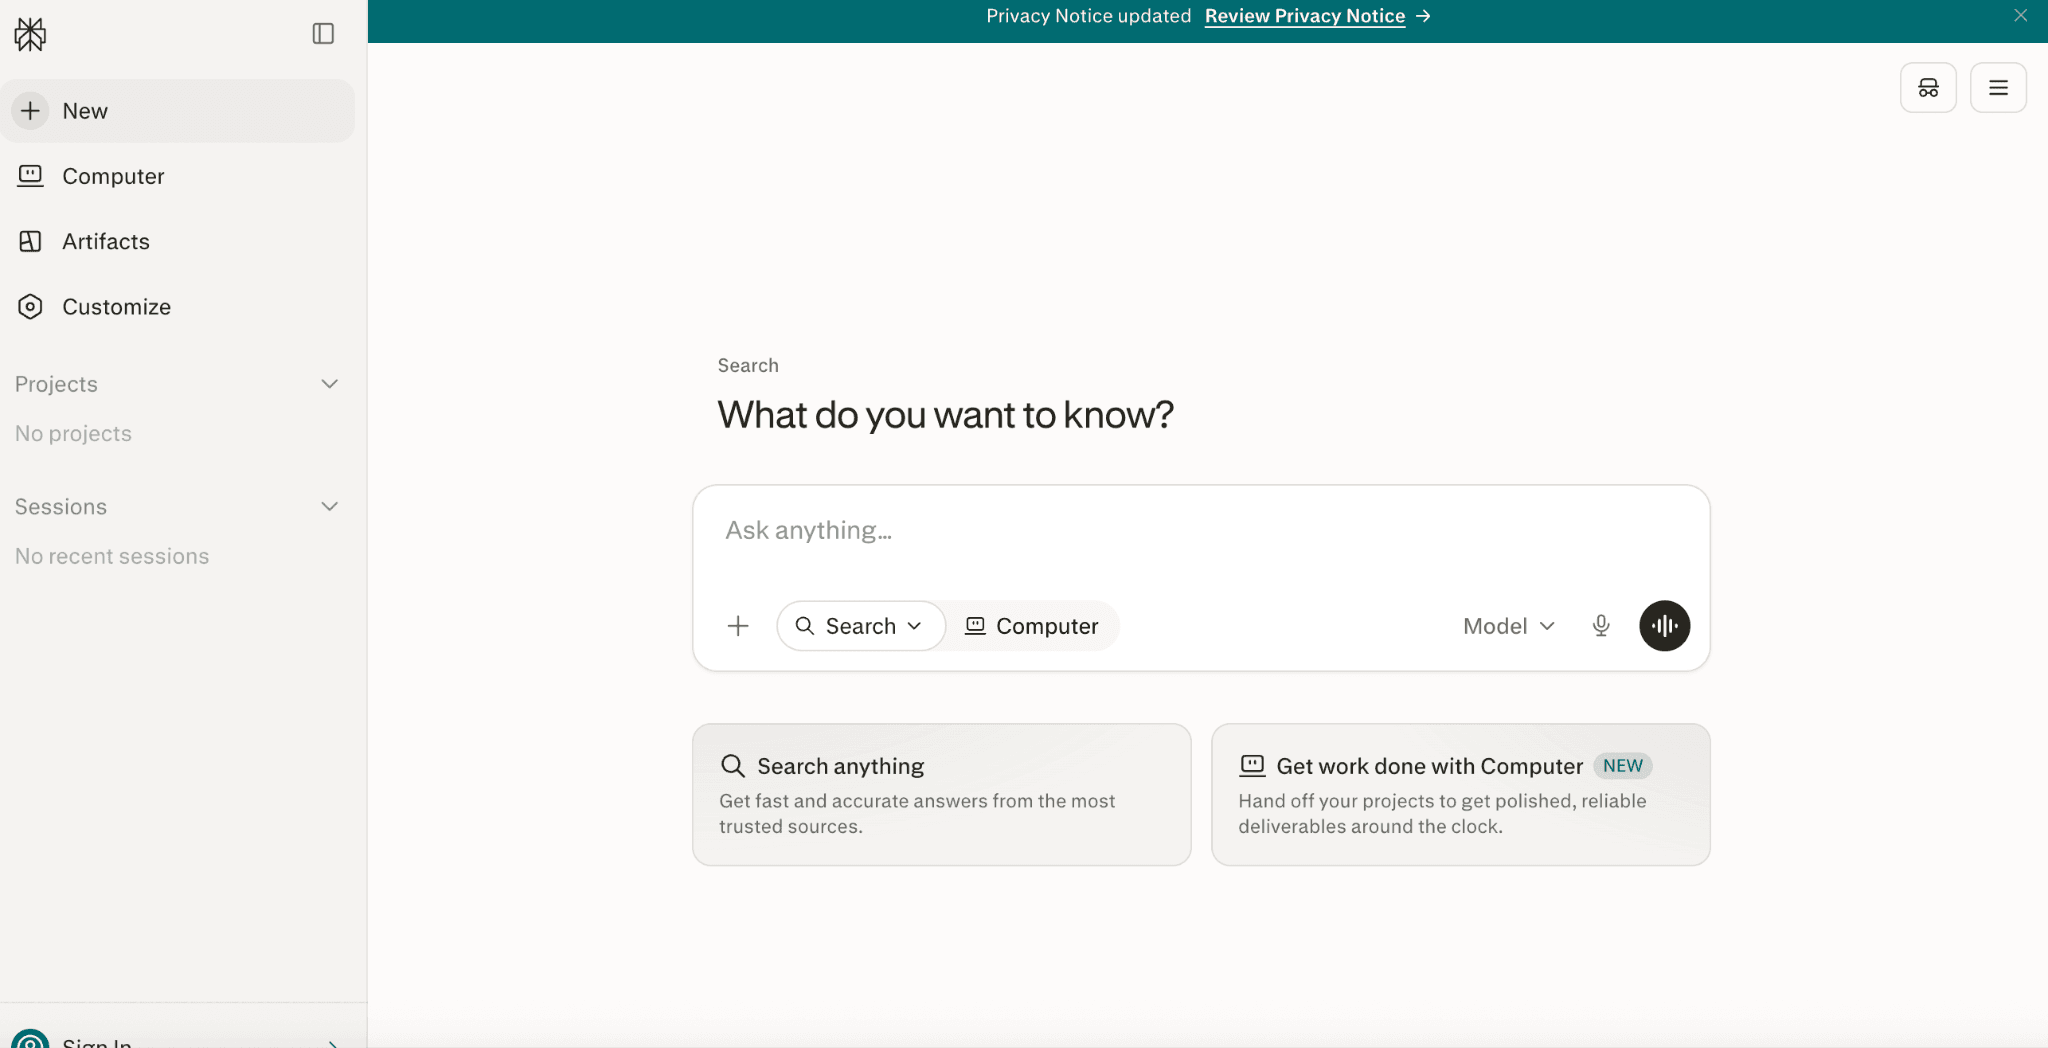Switch to Computer mode in the composer

pos(1032,626)
